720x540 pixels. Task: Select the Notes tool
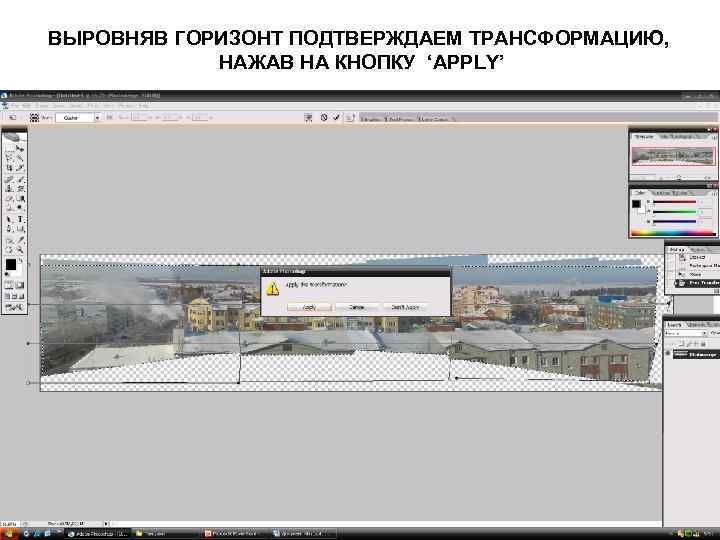(x=9, y=240)
